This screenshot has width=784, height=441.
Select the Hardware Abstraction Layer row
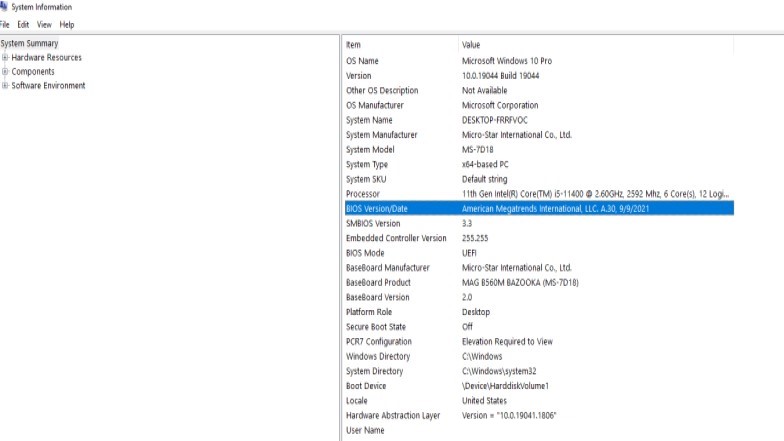(x=540, y=416)
